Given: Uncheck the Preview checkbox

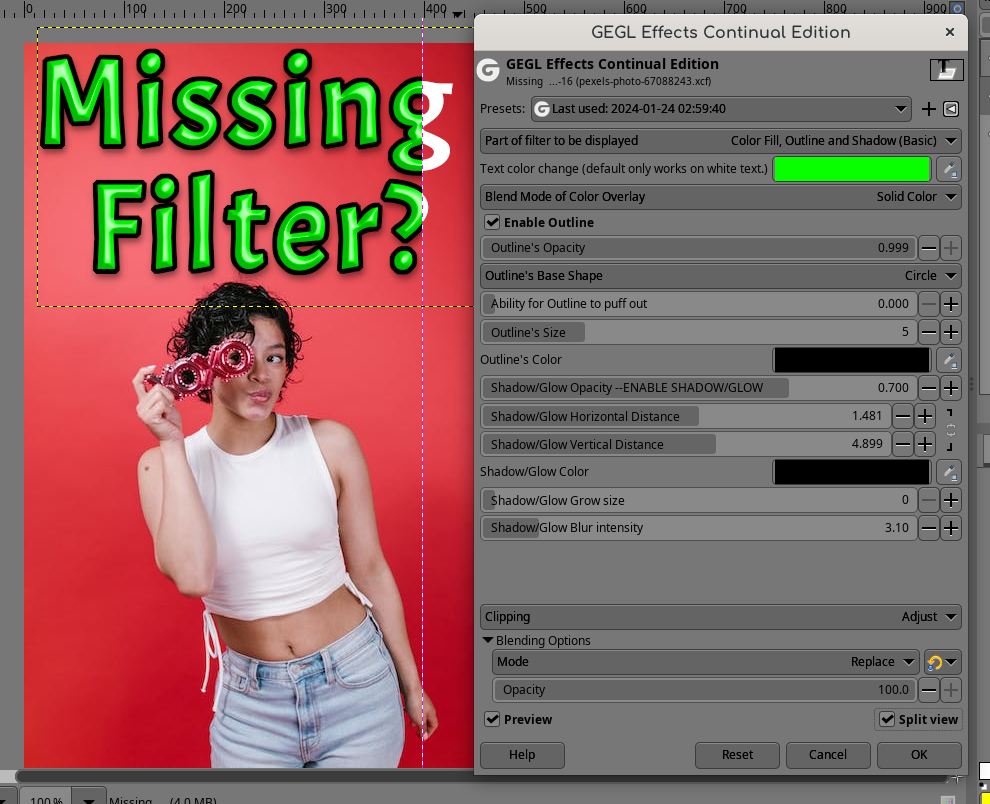Looking at the screenshot, I should click(x=492, y=719).
